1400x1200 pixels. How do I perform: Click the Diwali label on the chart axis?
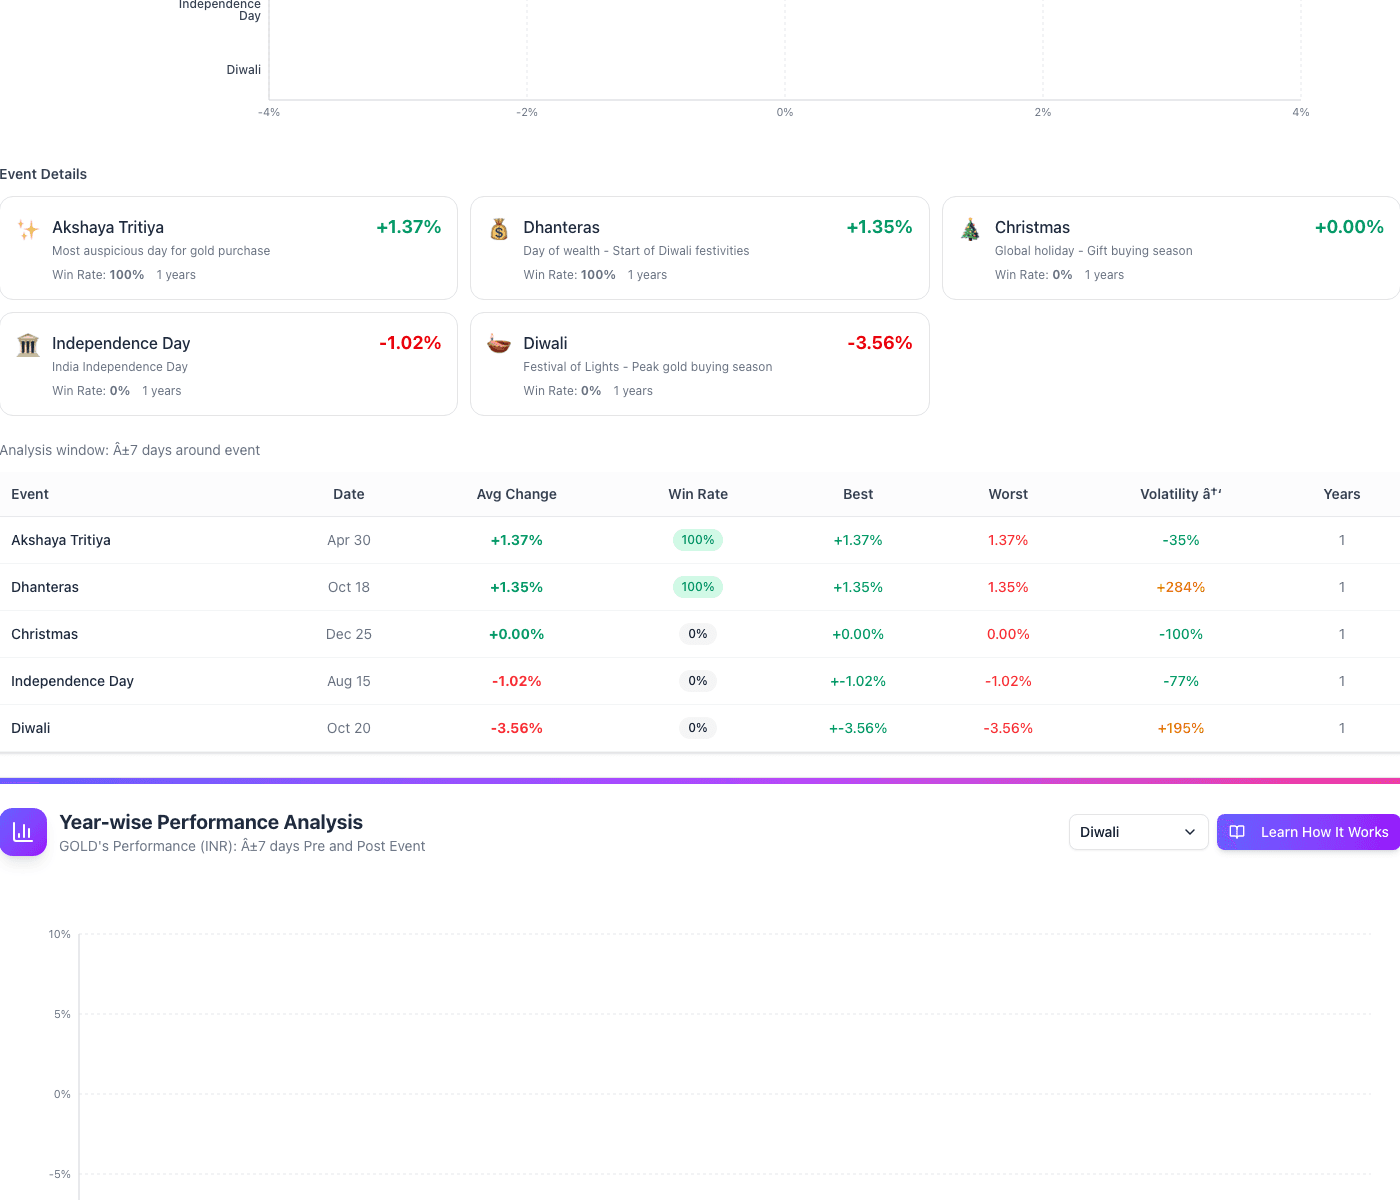[x=243, y=70]
